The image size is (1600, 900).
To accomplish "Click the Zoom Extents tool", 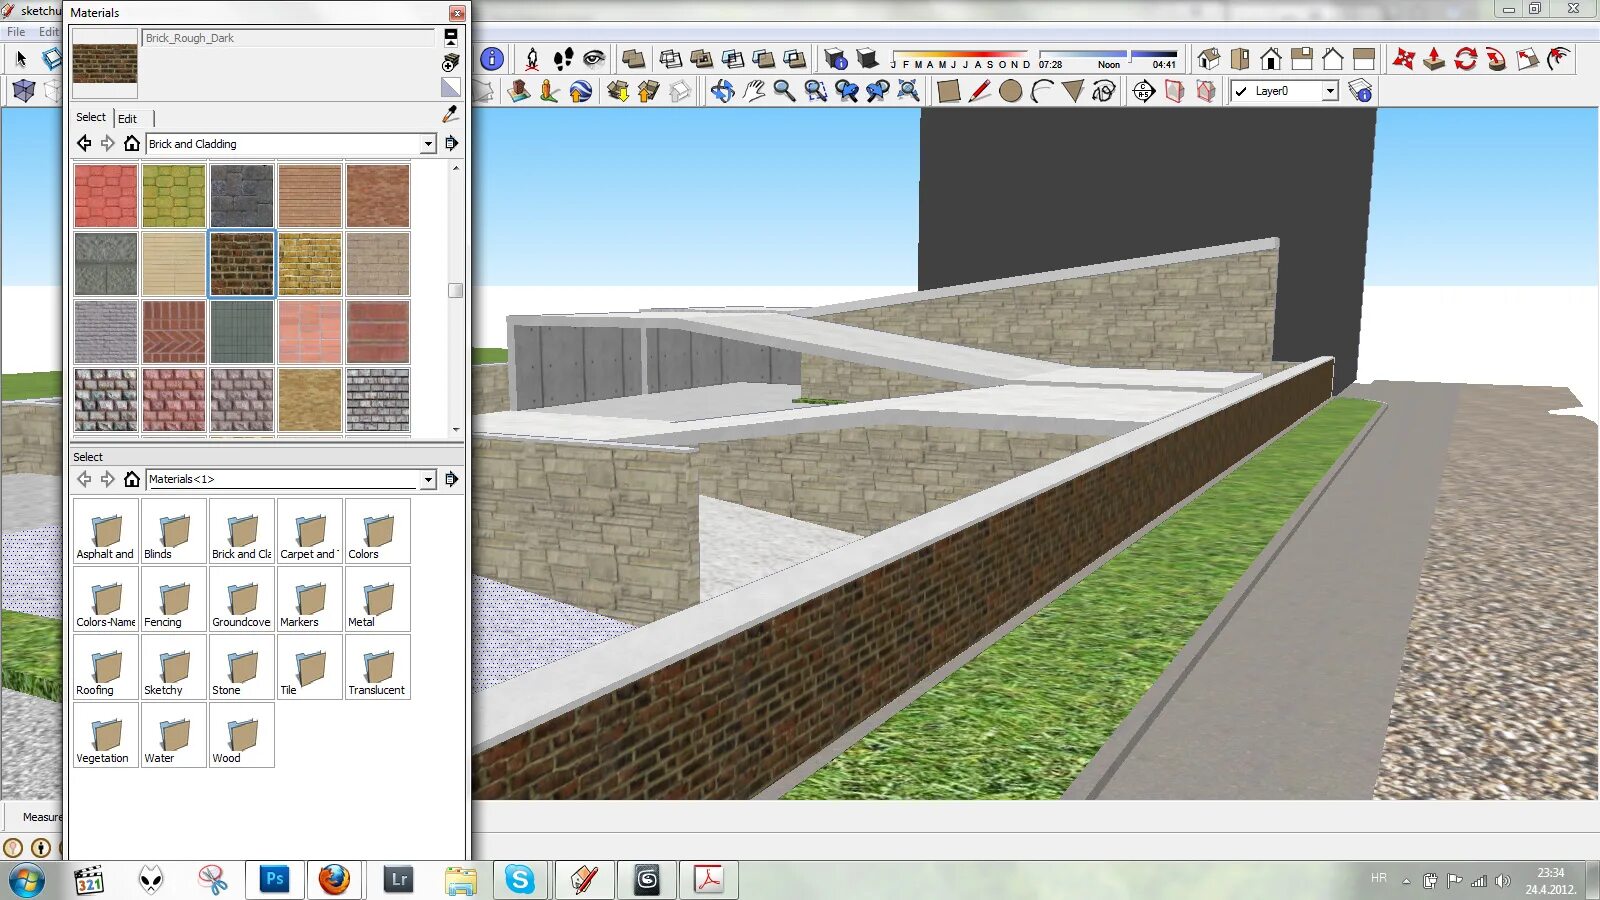I will click(908, 92).
